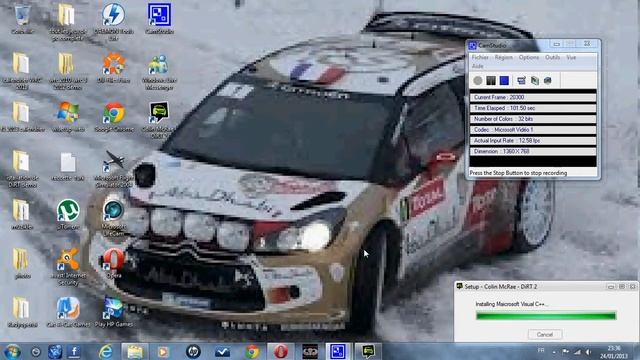Click the Setup window title bar icon
The height and width of the screenshot is (360, 640).
[x=460, y=287]
